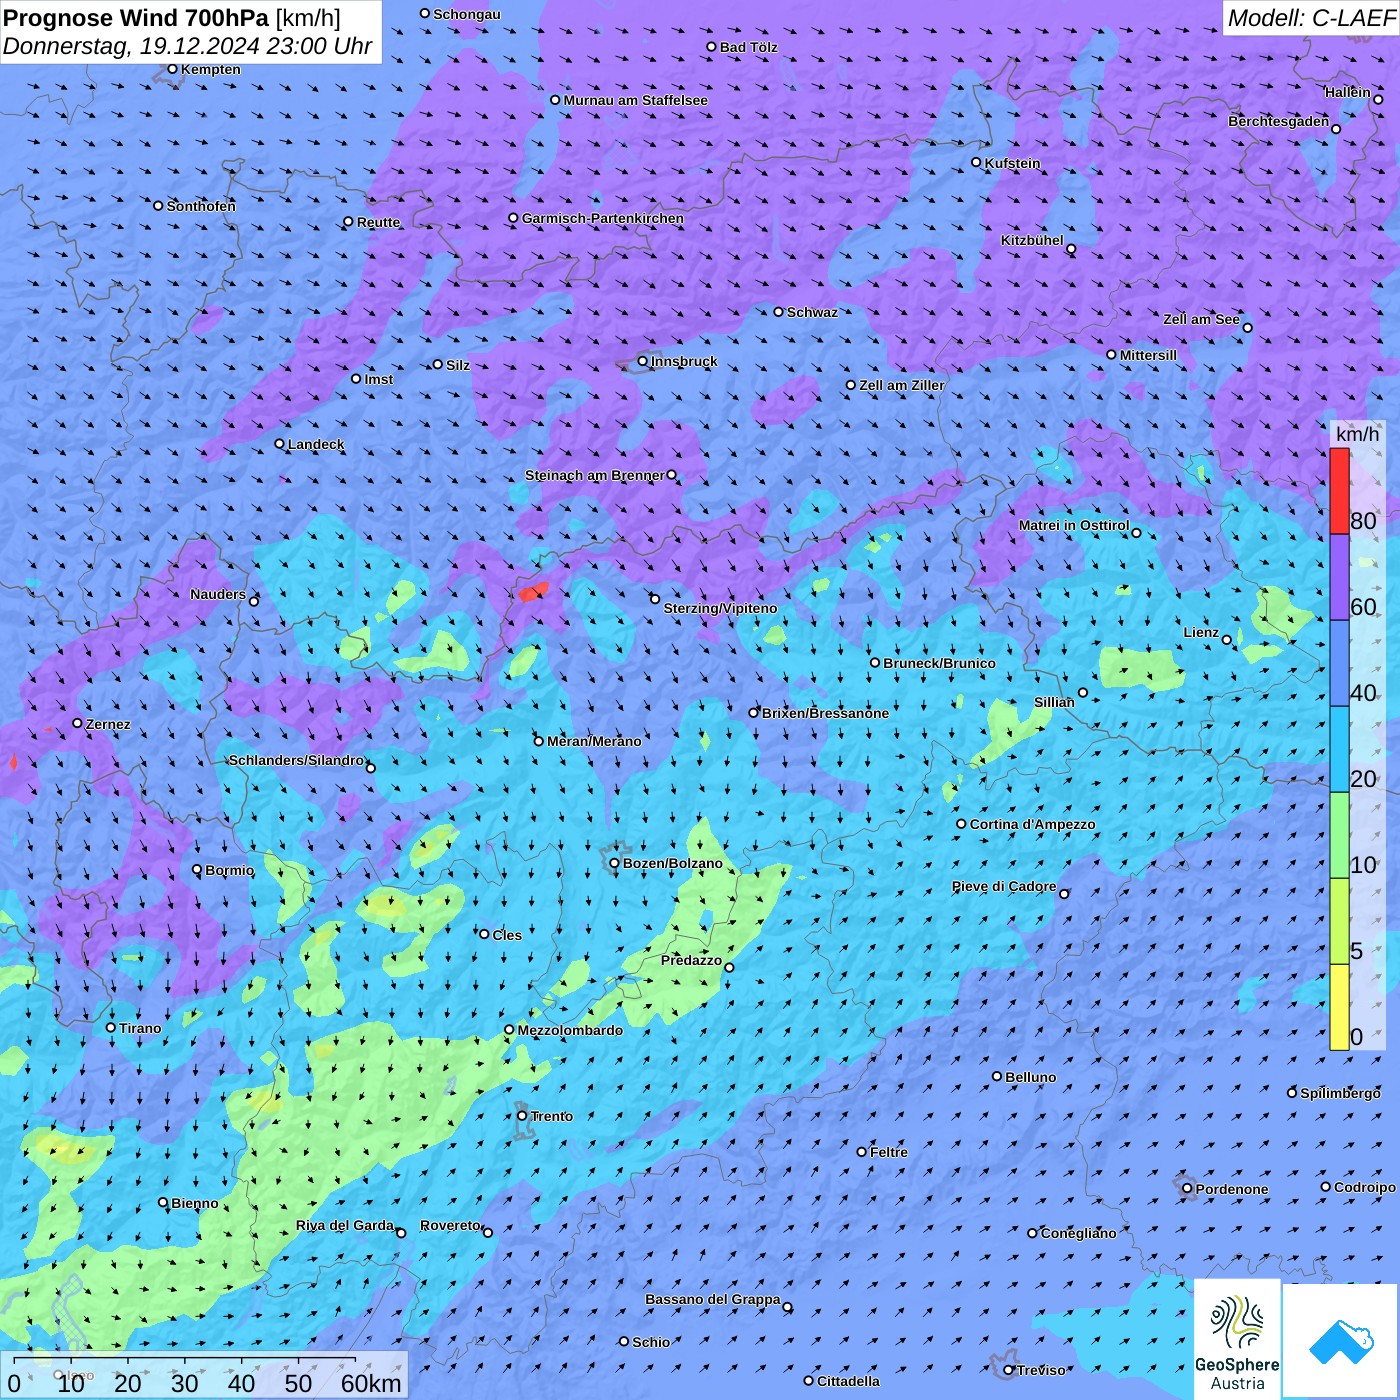
Task: Click the Garmisch-Partenkirchen label
Action: point(603,218)
